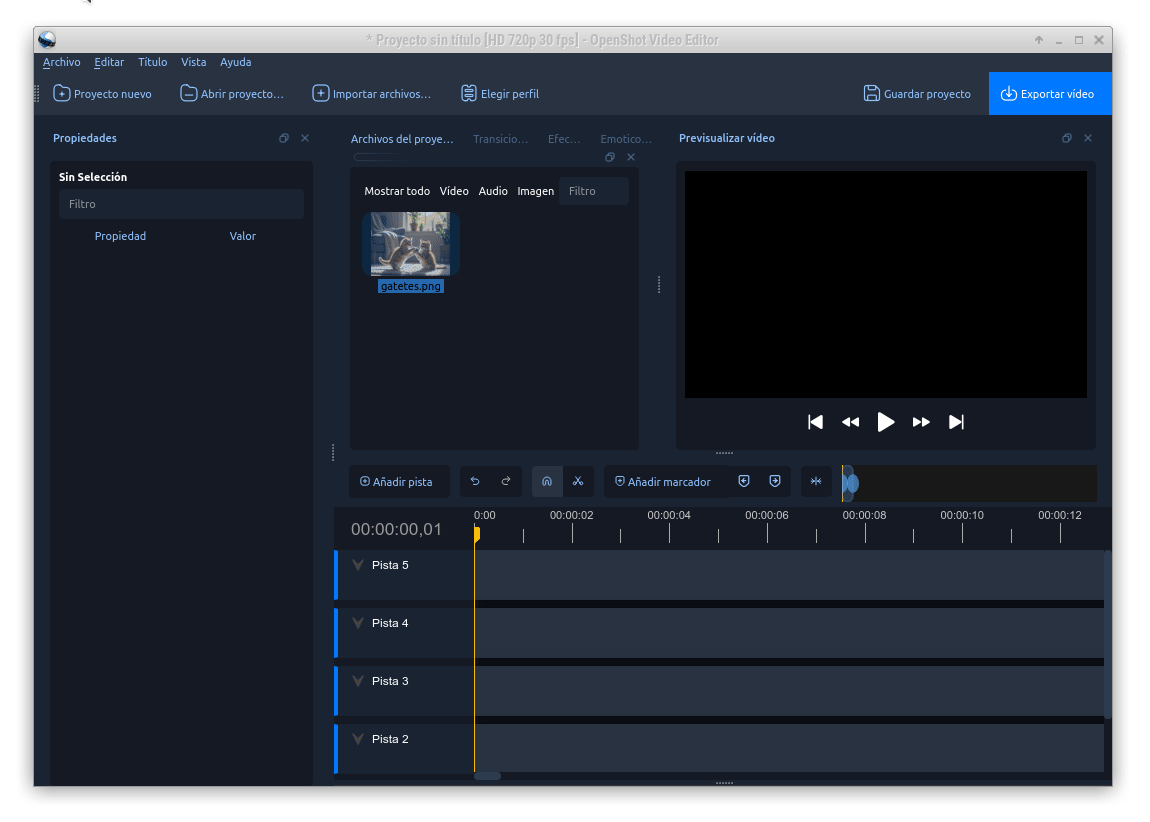
Task: Jump to the next marker
Action: [x=775, y=482]
